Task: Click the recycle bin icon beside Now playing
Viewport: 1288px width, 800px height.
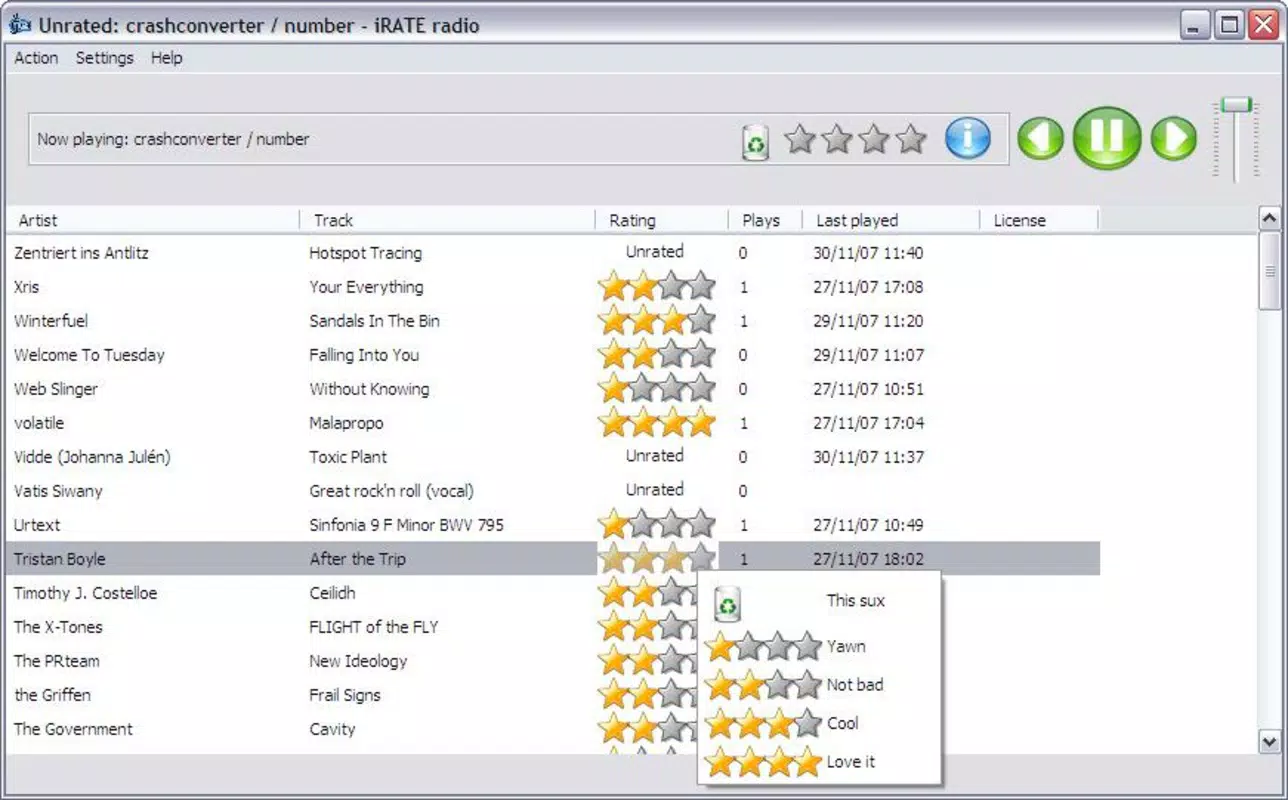Action: pyautogui.click(x=756, y=142)
